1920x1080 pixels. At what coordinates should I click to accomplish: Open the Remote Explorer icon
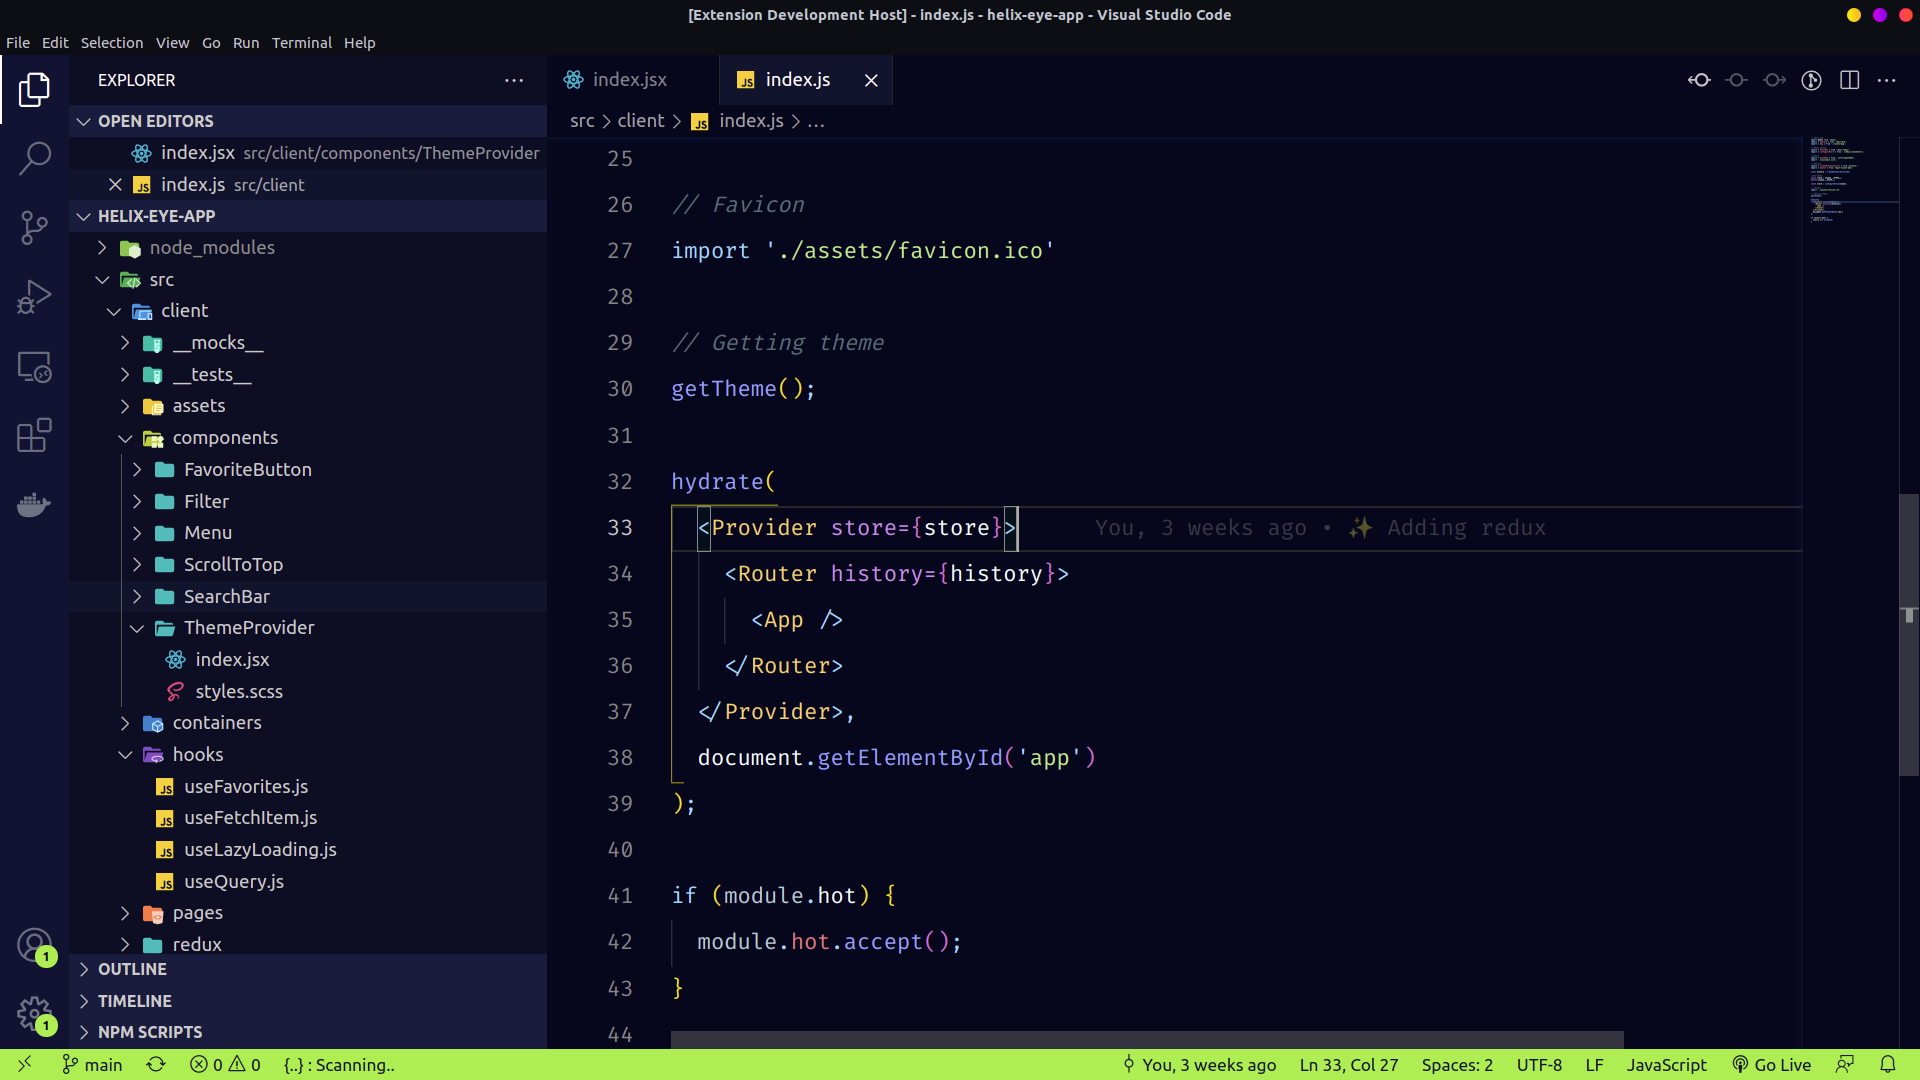point(35,367)
